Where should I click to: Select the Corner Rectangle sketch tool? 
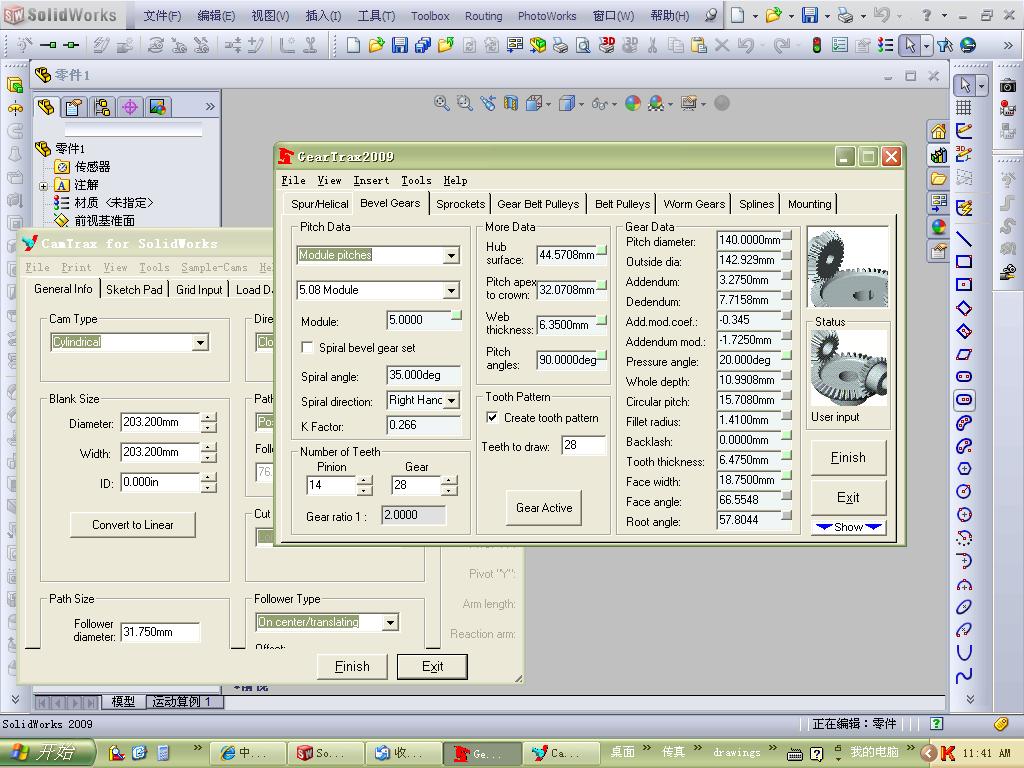pyautogui.click(x=964, y=261)
